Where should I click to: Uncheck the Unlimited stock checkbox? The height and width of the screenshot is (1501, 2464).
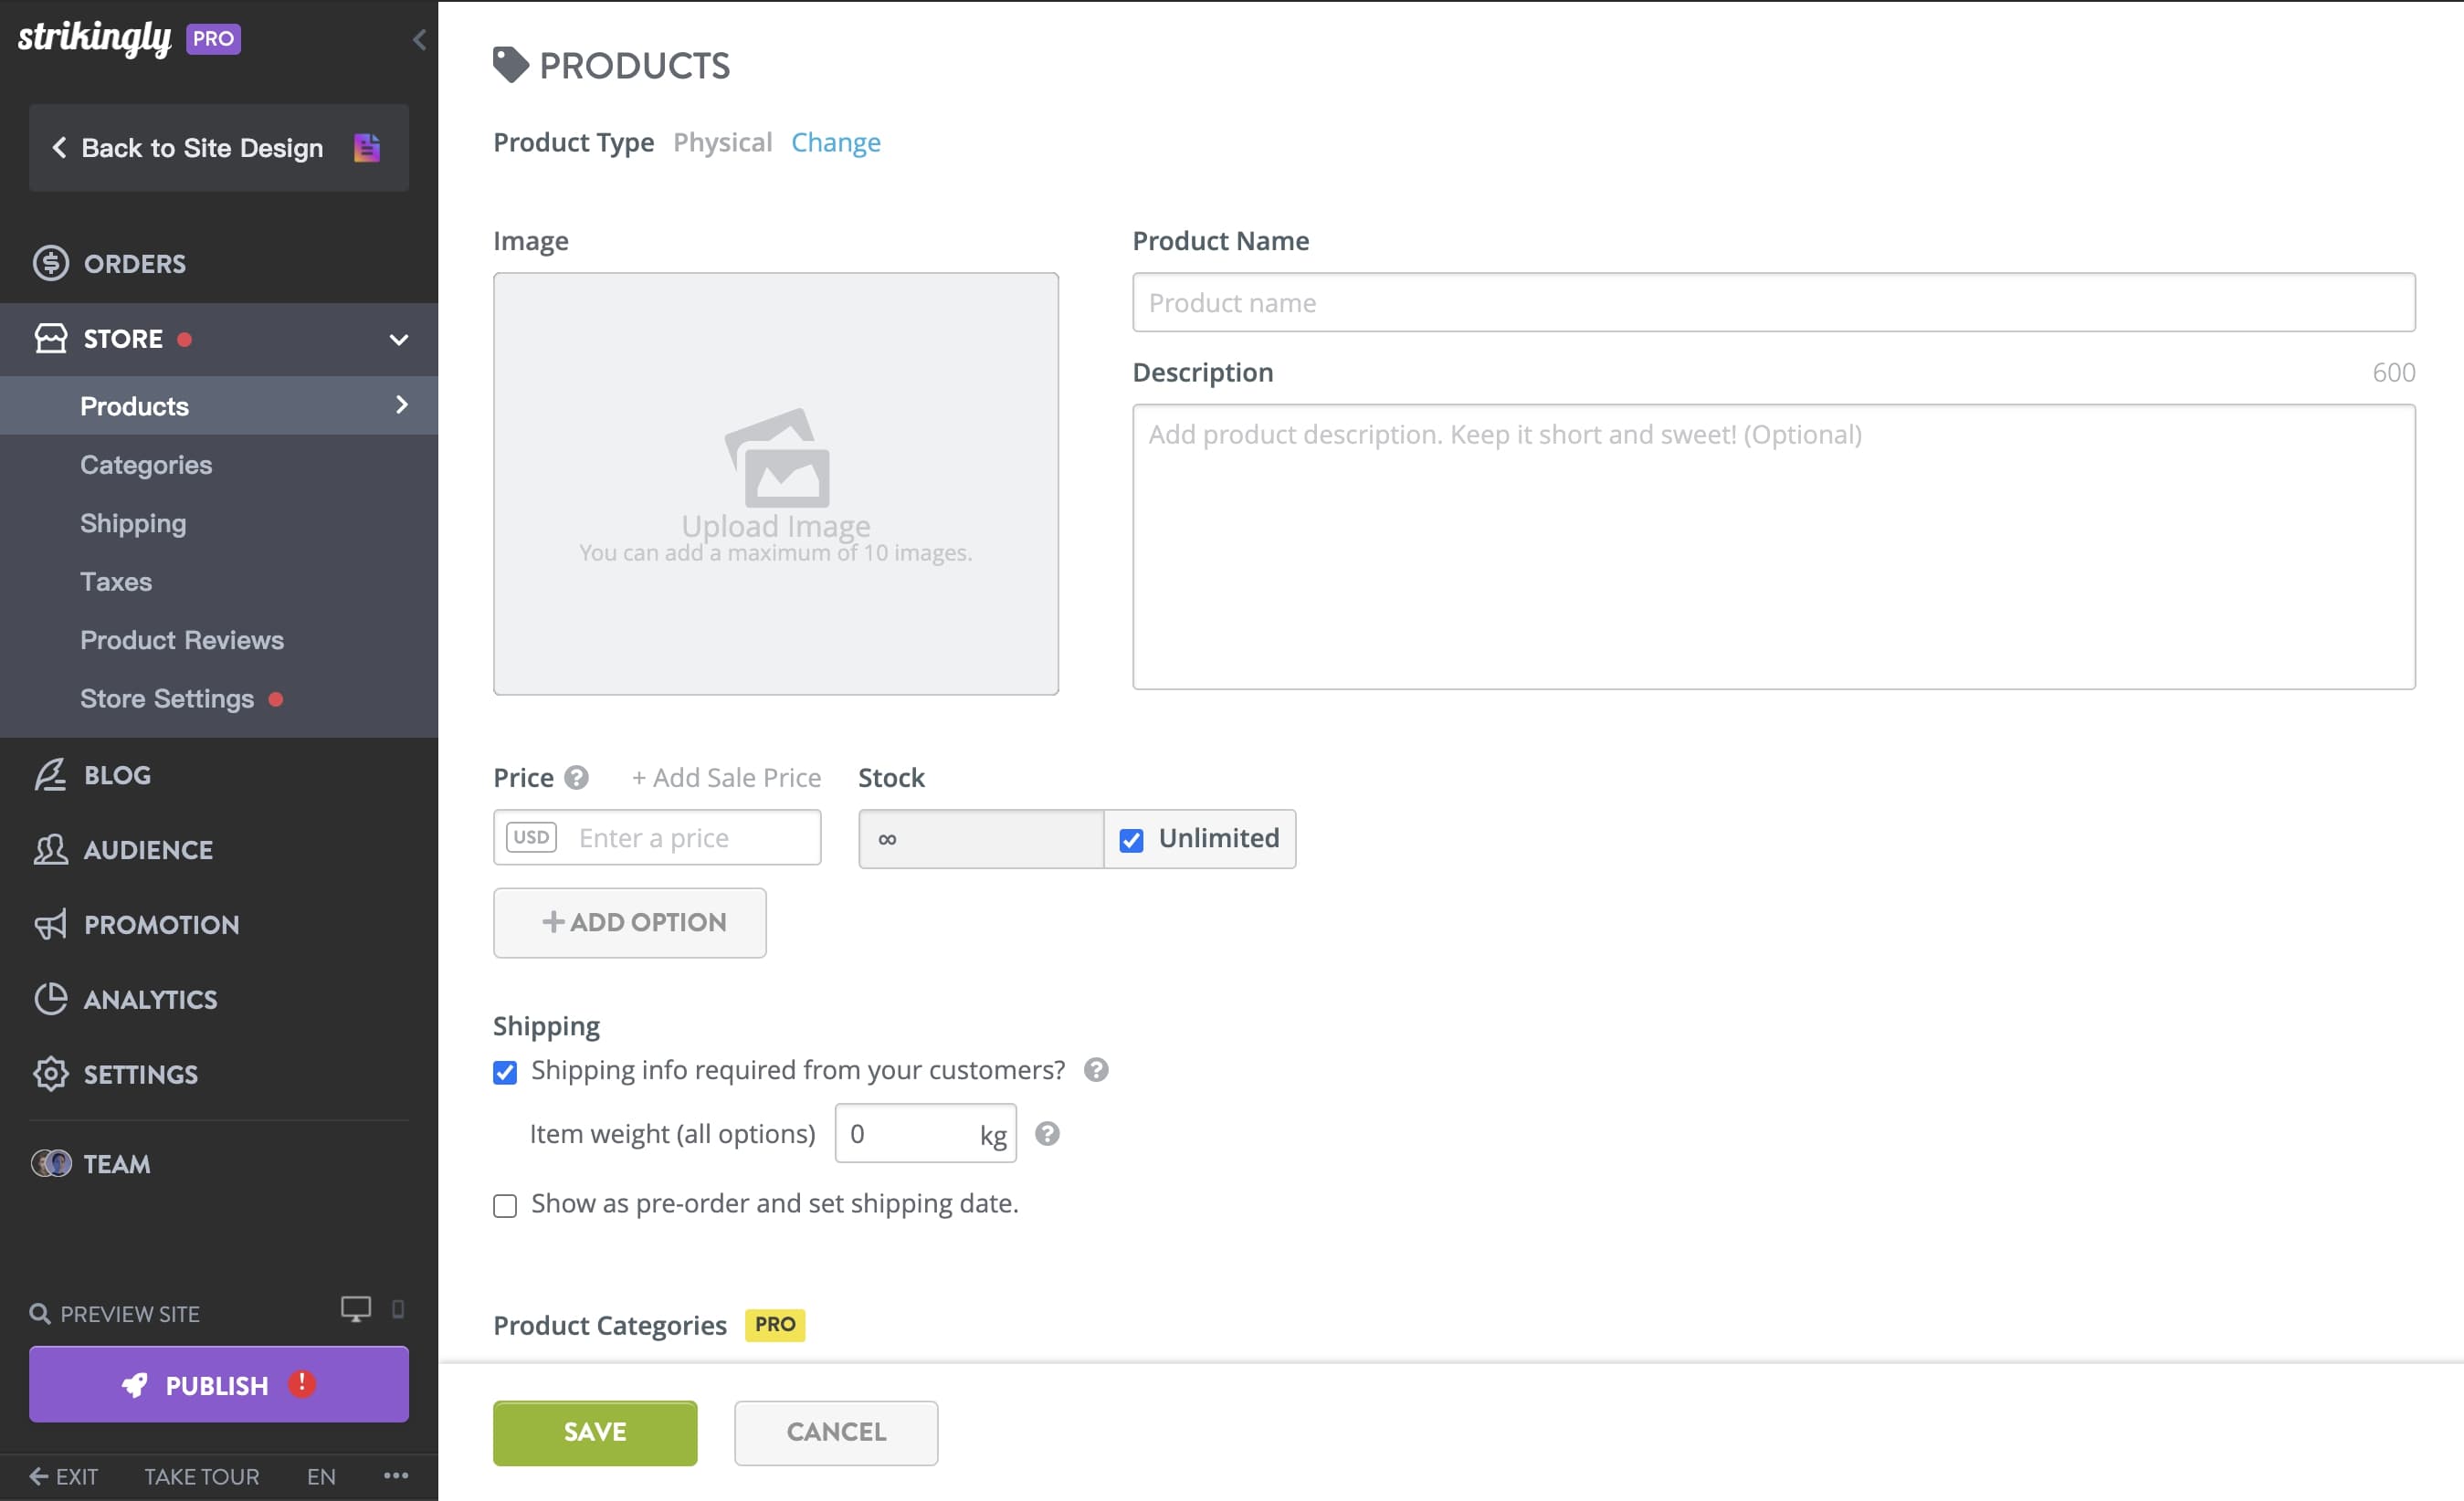tap(1131, 840)
